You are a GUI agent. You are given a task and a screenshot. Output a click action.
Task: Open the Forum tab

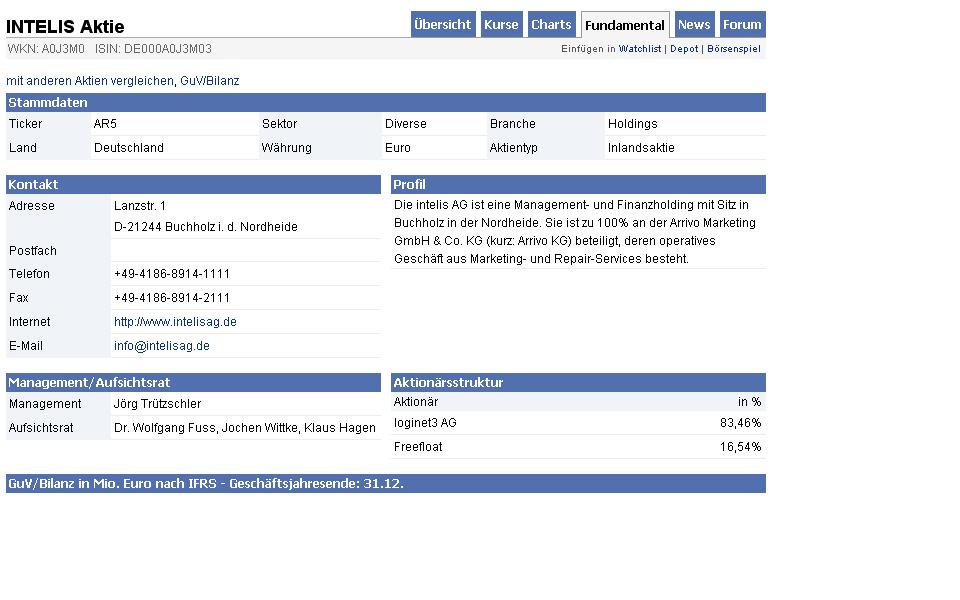[742, 24]
